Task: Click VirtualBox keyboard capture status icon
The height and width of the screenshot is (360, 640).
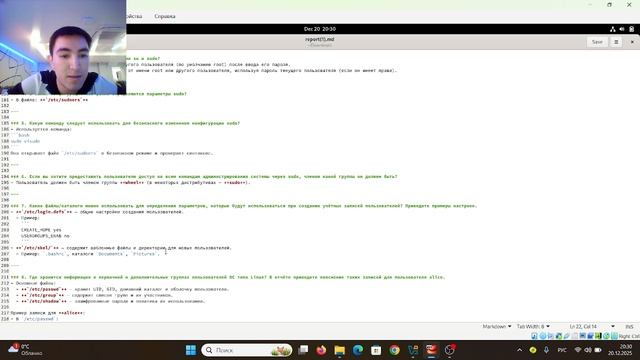Action: pos(614,336)
